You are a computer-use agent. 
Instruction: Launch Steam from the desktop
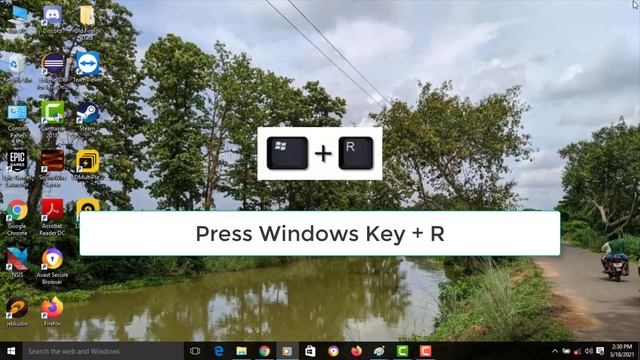87,116
